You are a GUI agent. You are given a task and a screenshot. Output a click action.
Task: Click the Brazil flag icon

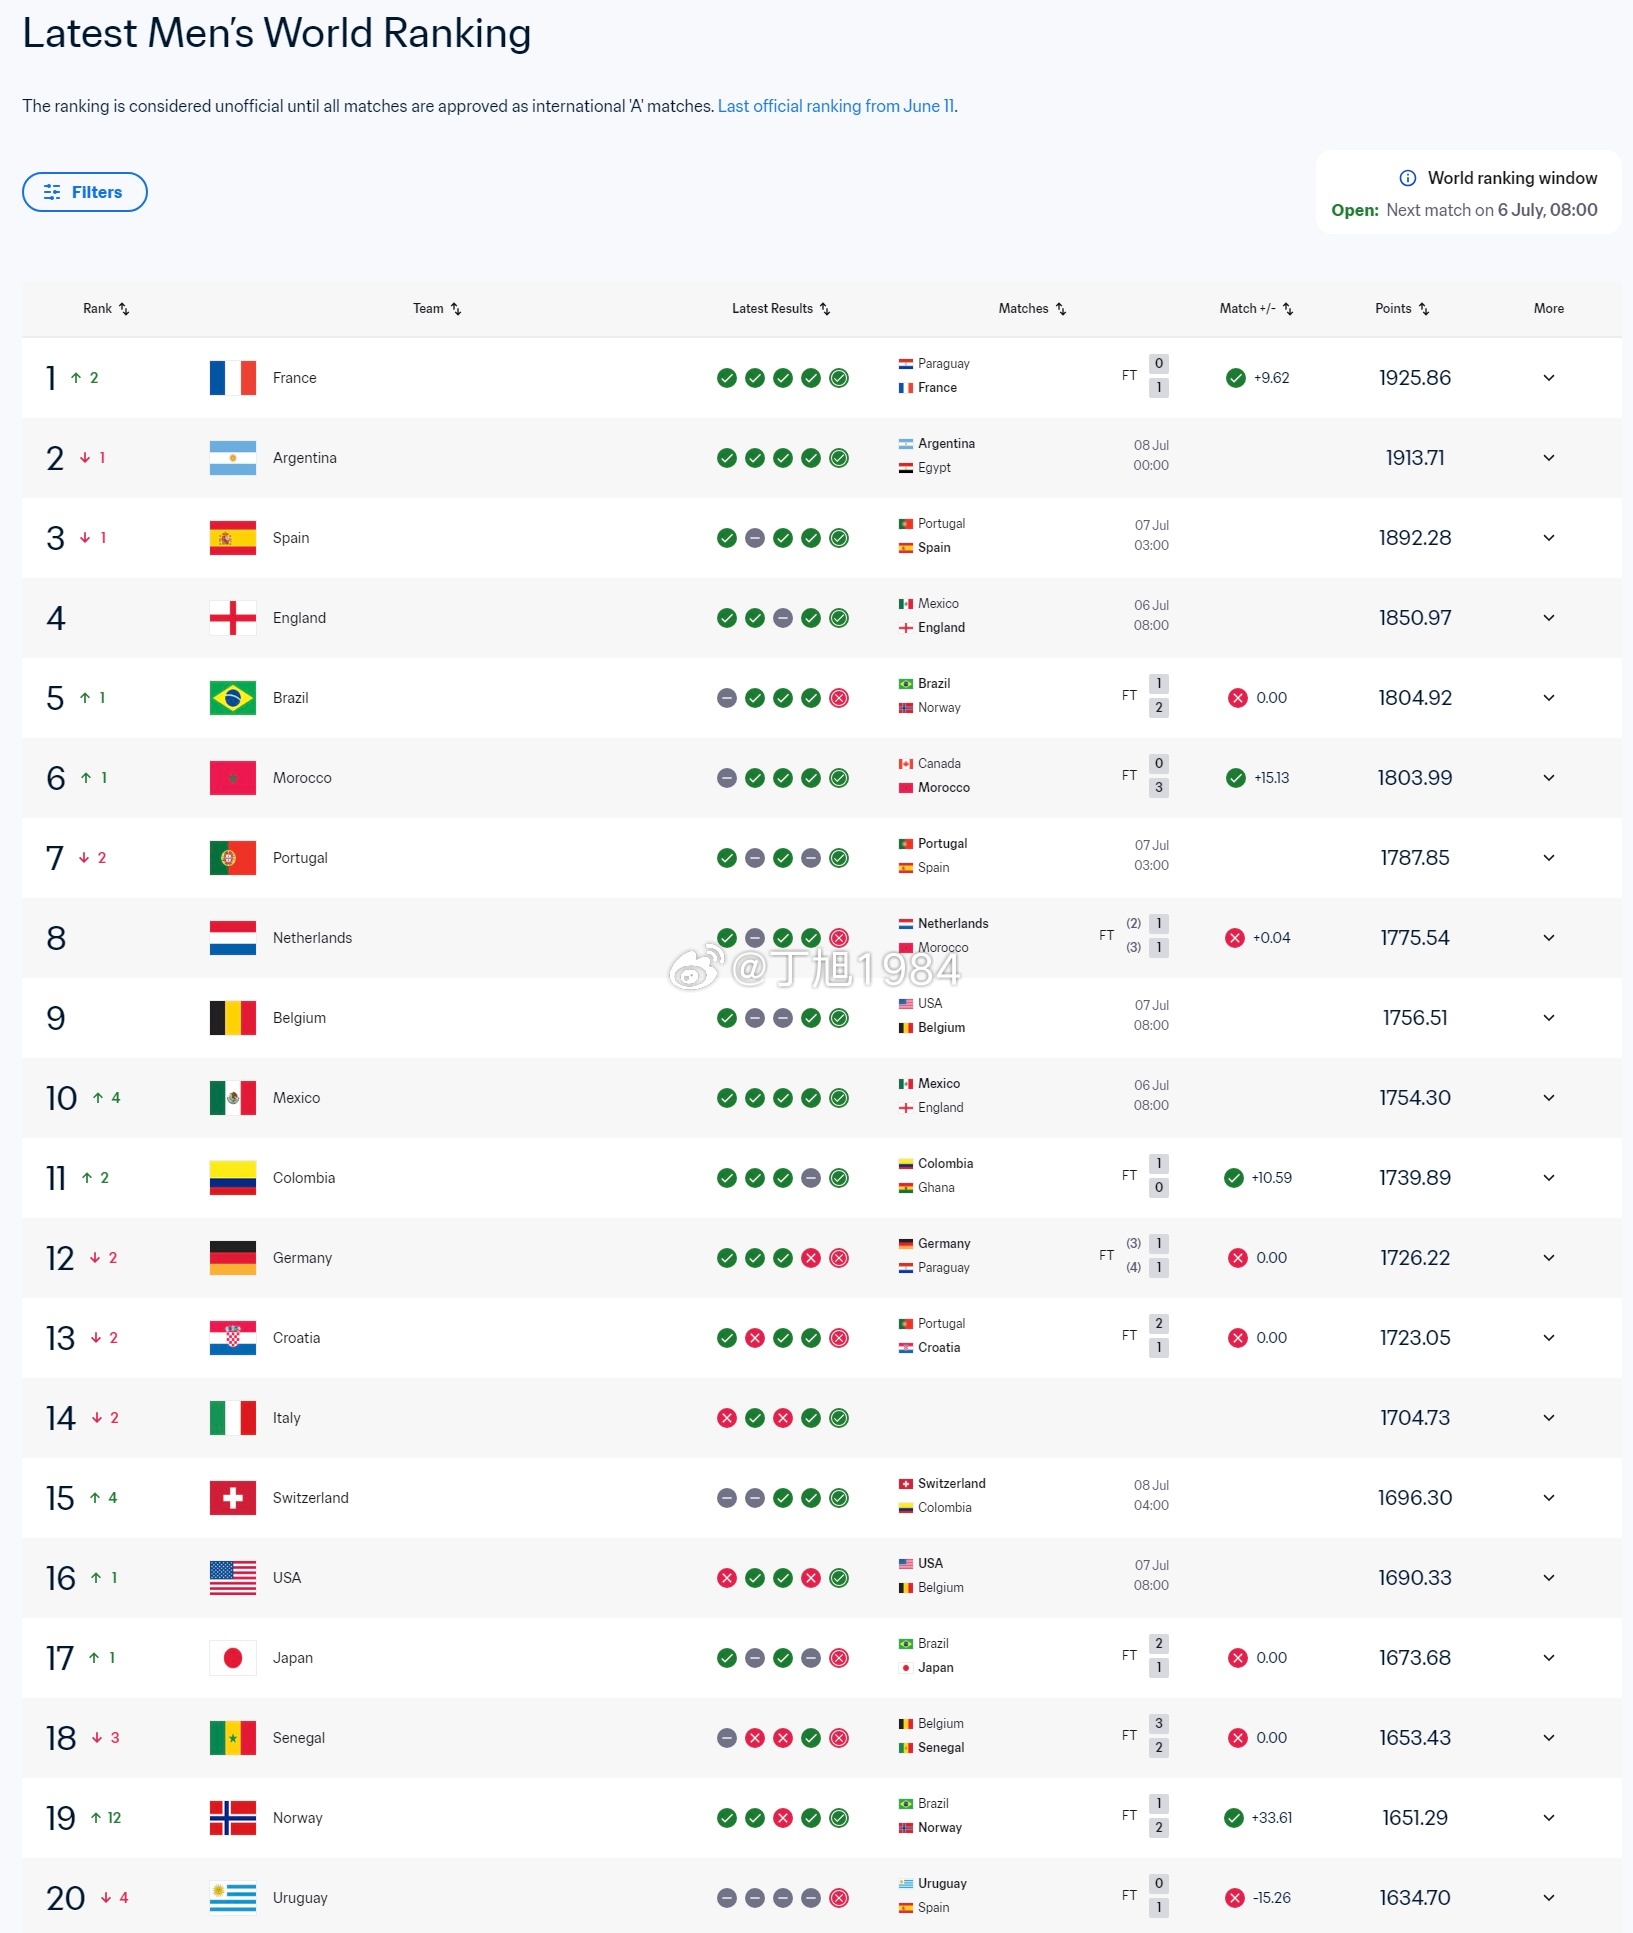[233, 698]
